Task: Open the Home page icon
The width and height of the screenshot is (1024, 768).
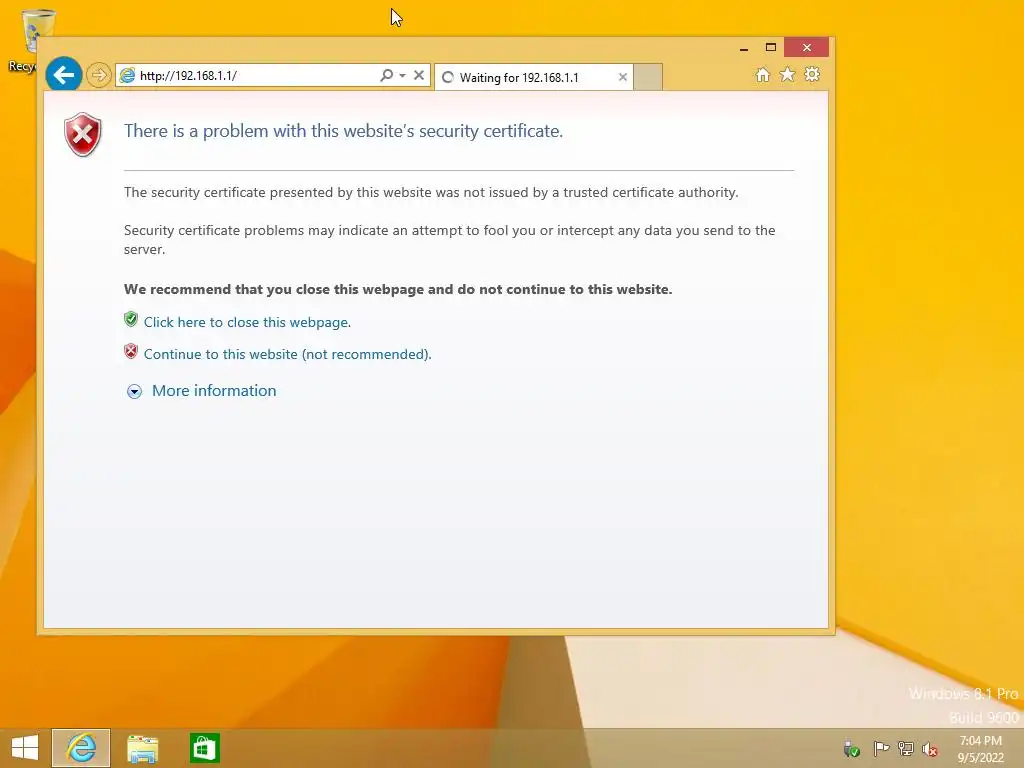Action: point(762,74)
